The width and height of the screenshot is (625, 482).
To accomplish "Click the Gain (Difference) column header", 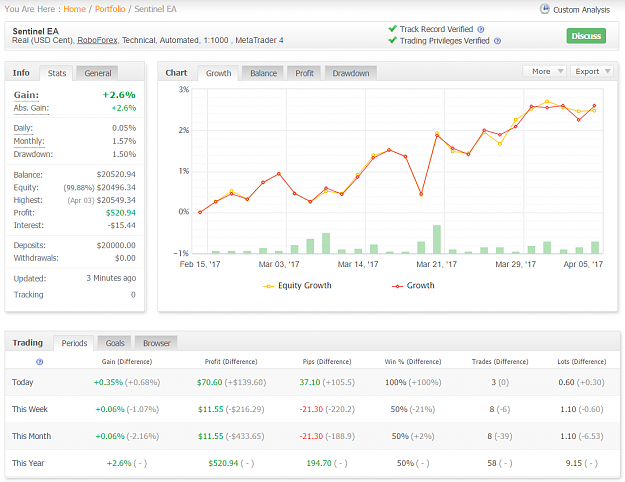I will (127, 362).
